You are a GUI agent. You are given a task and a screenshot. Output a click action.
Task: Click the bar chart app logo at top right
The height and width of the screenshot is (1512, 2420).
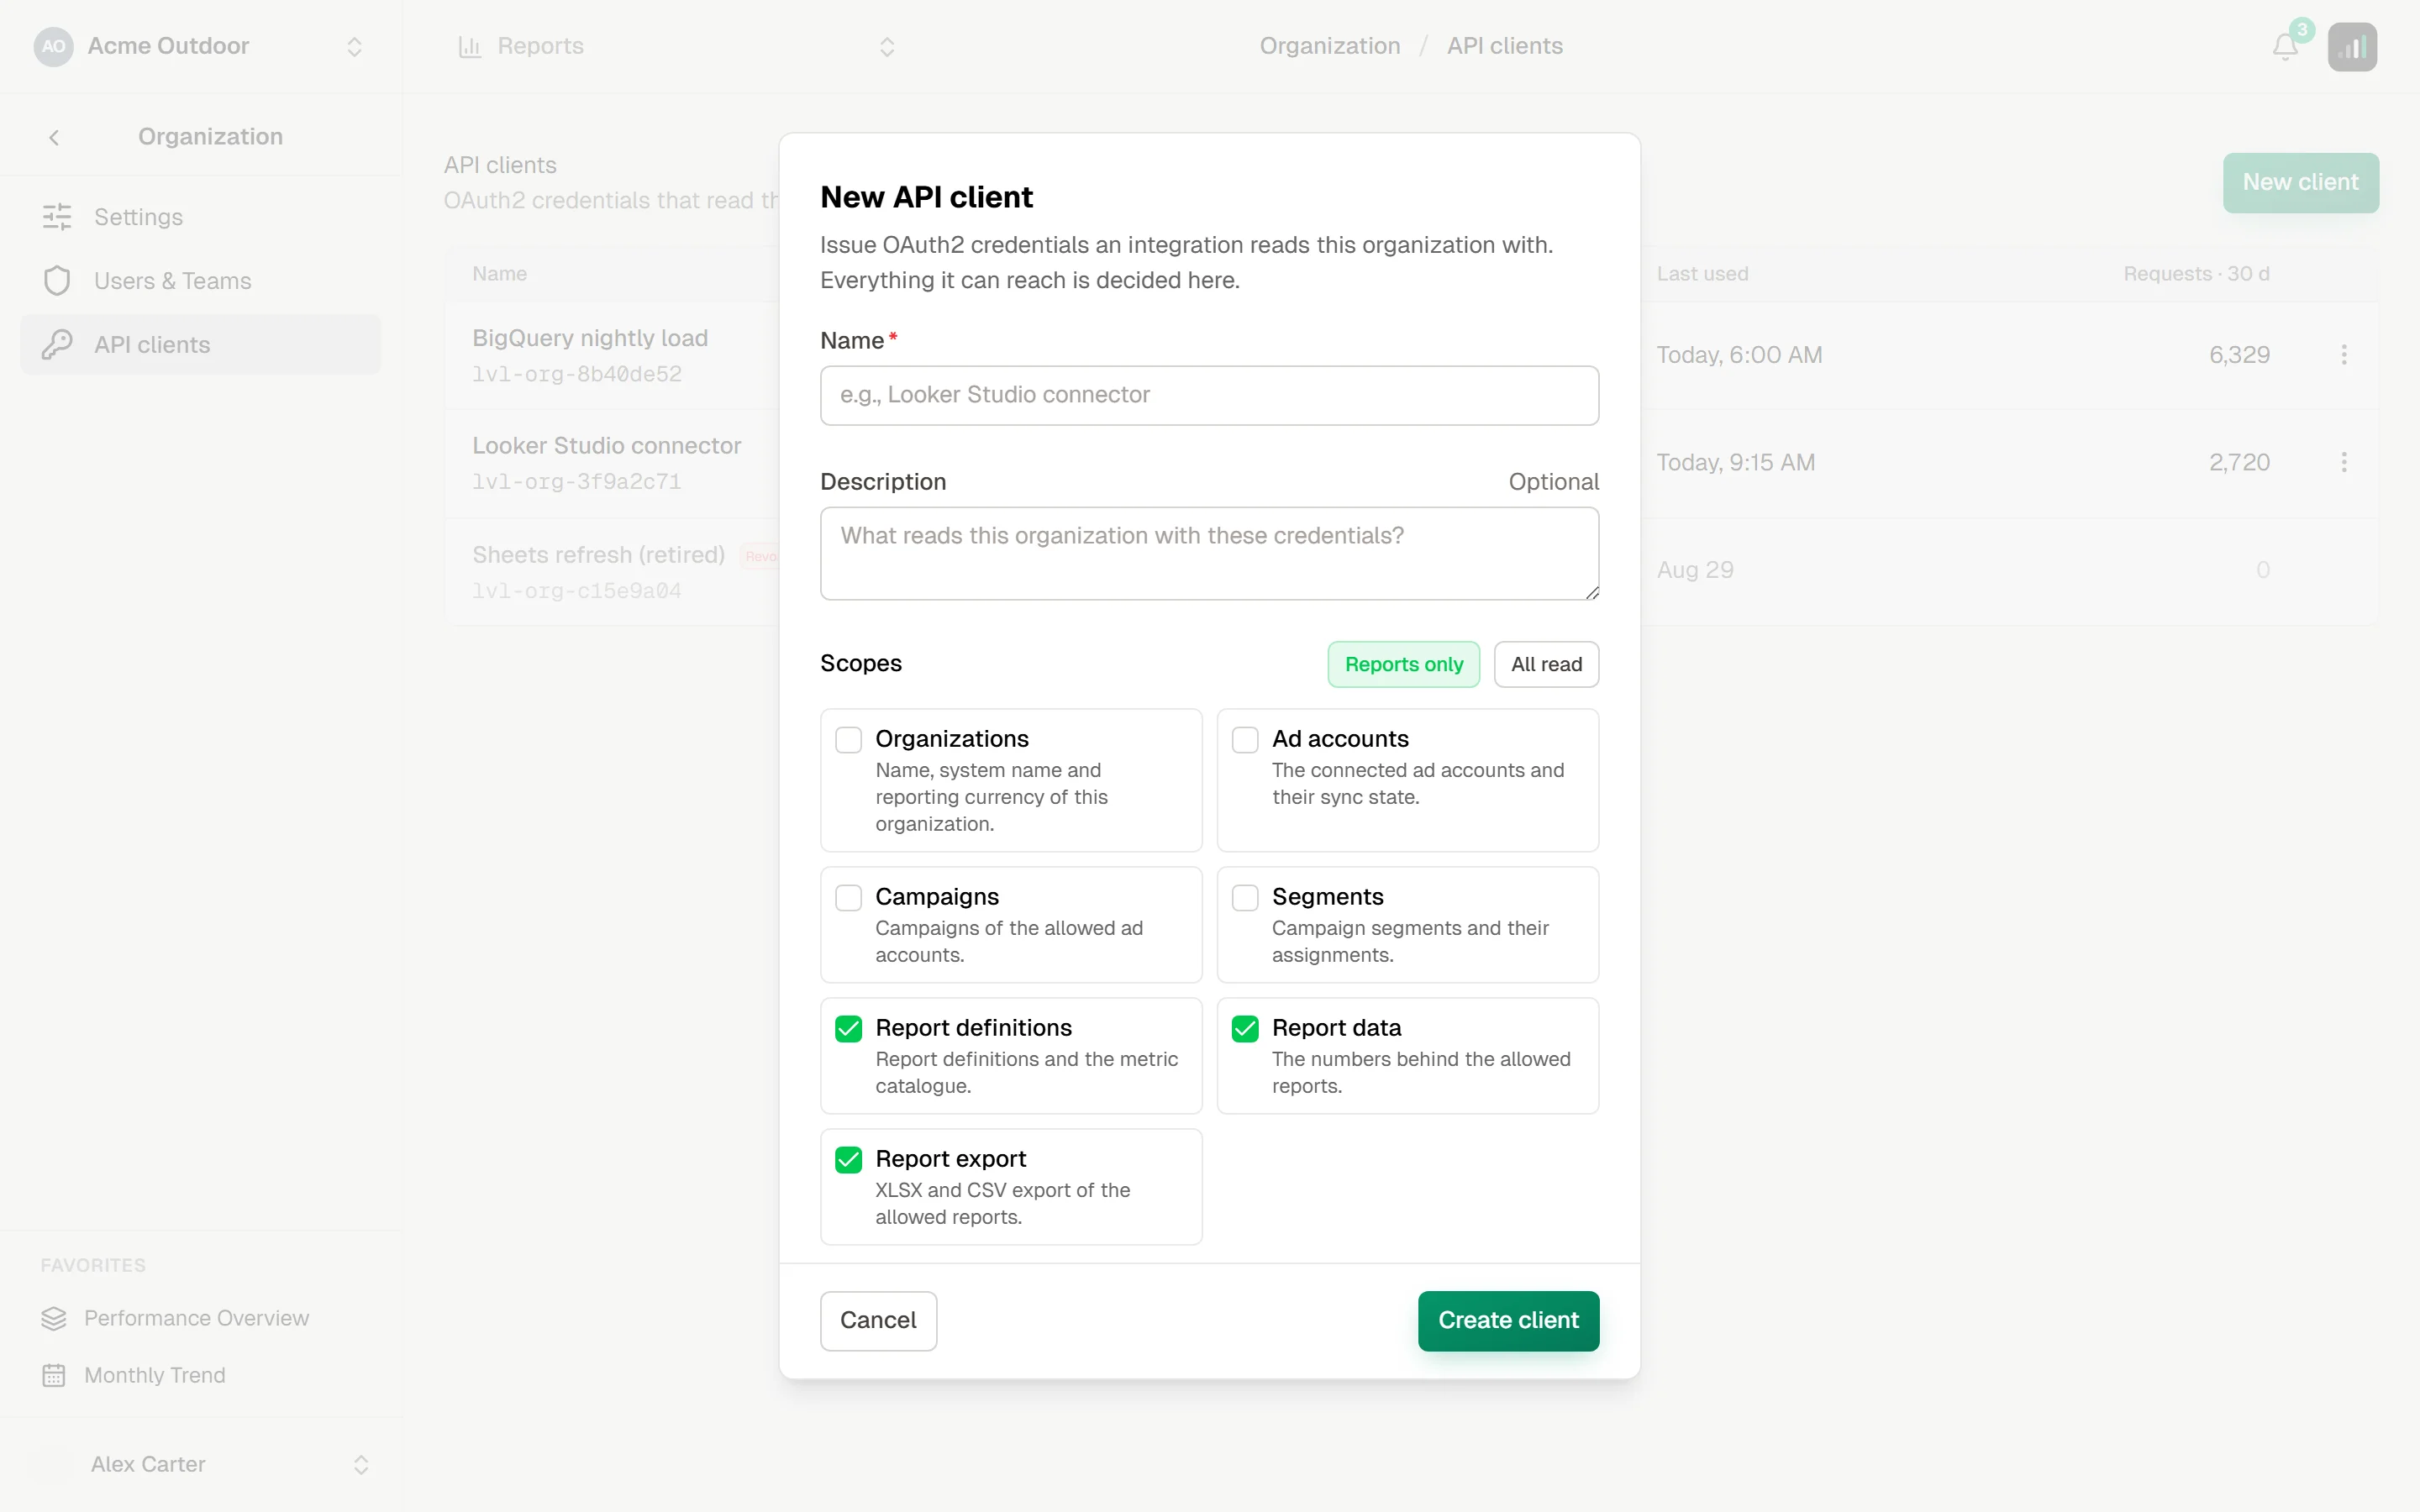pos(2352,47)
